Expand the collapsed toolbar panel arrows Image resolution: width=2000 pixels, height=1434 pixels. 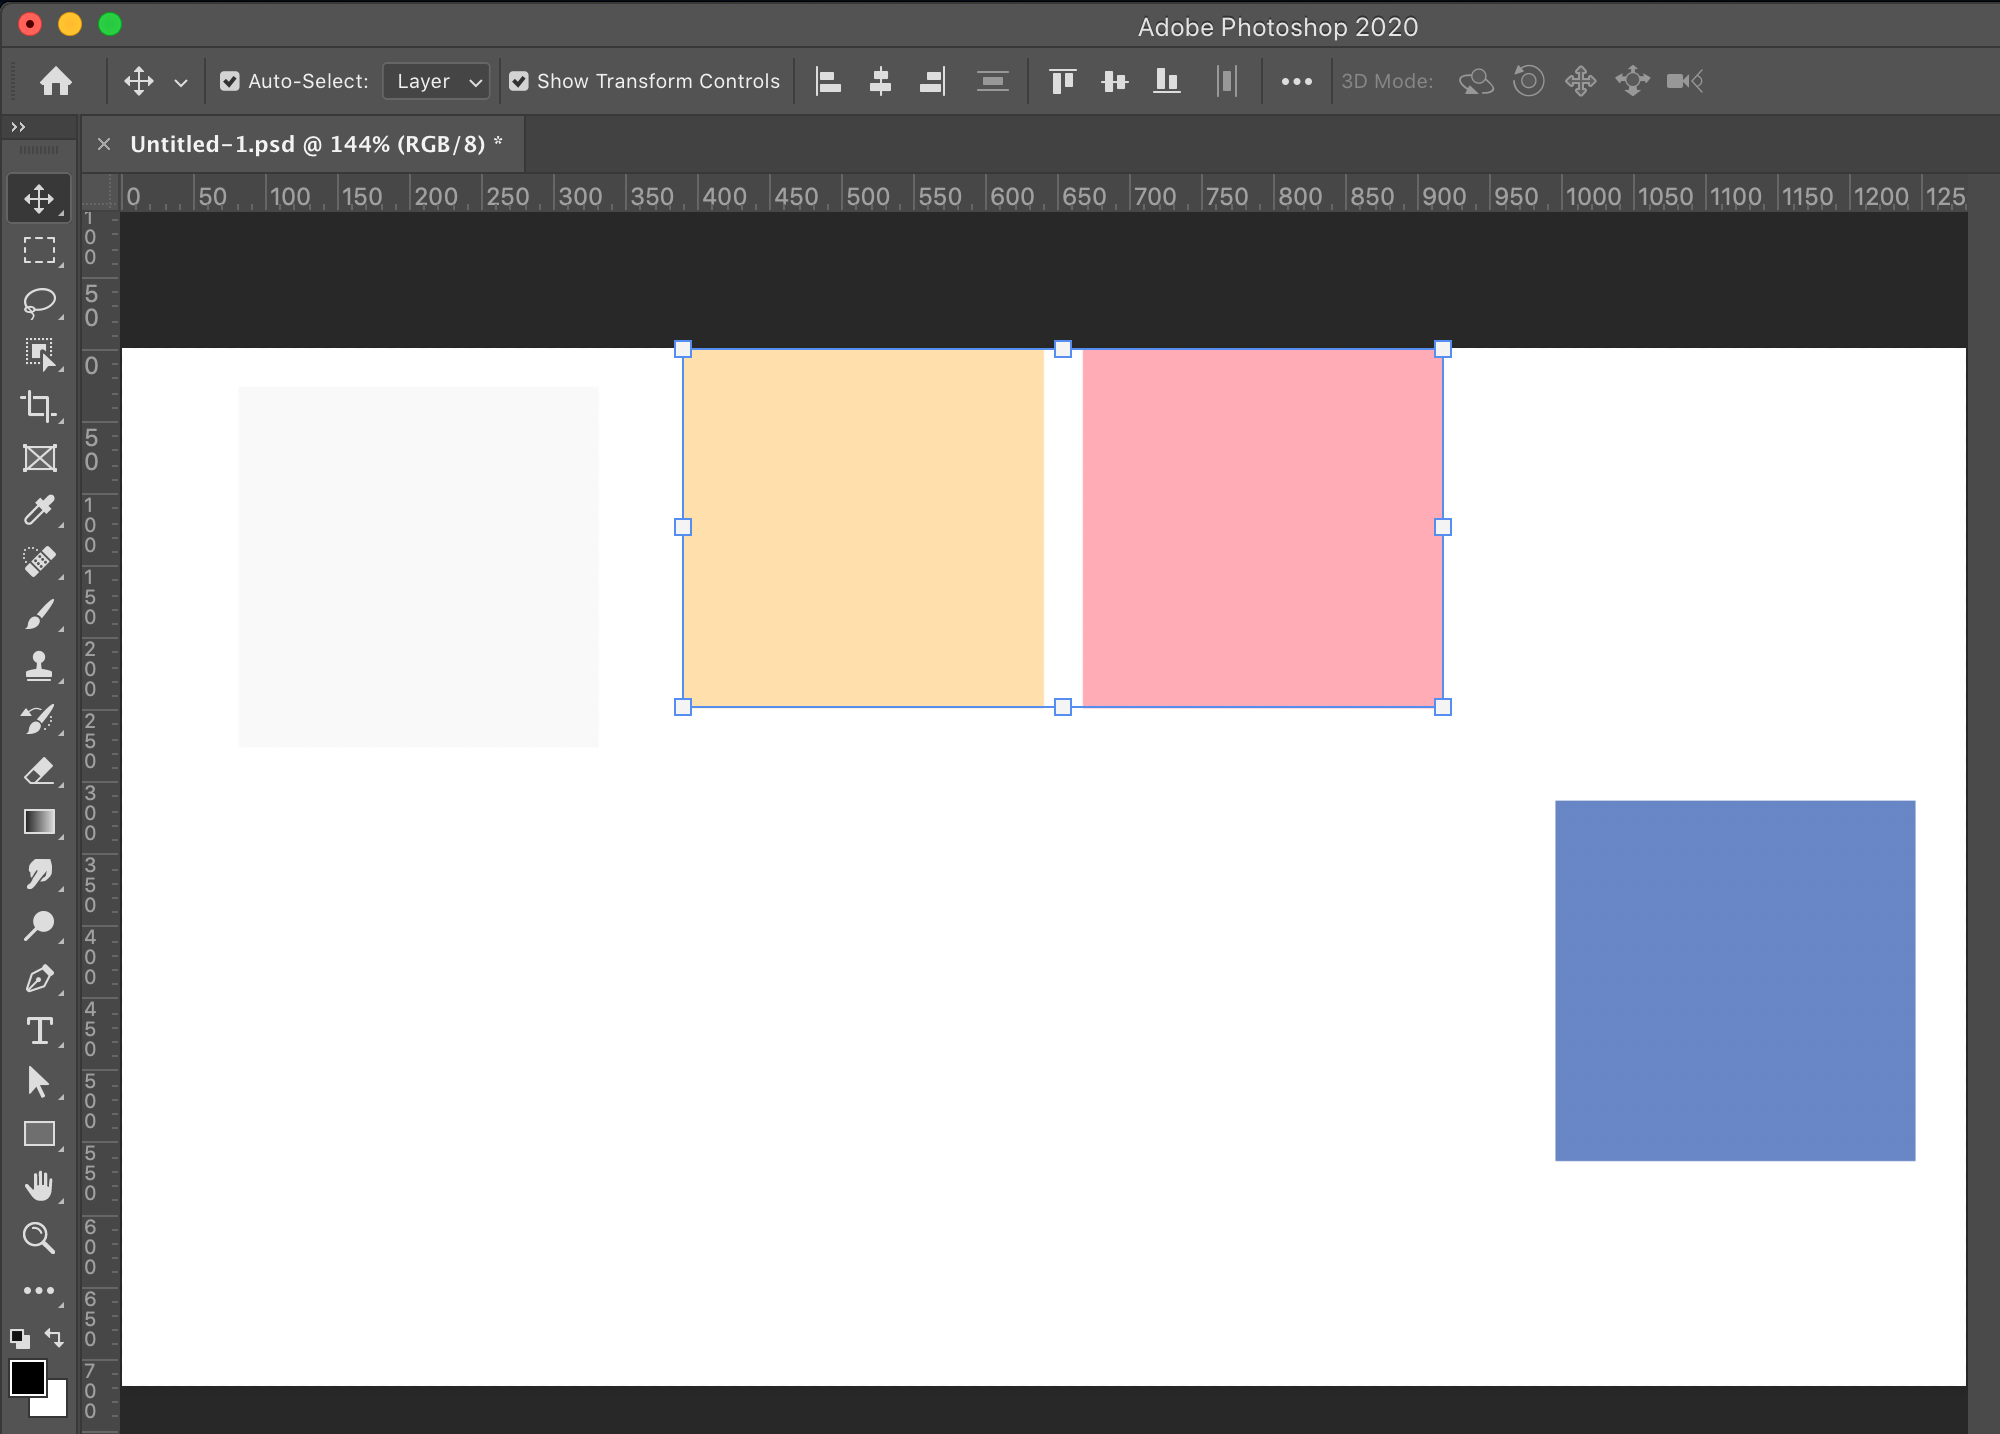click(x=18, y=127)
